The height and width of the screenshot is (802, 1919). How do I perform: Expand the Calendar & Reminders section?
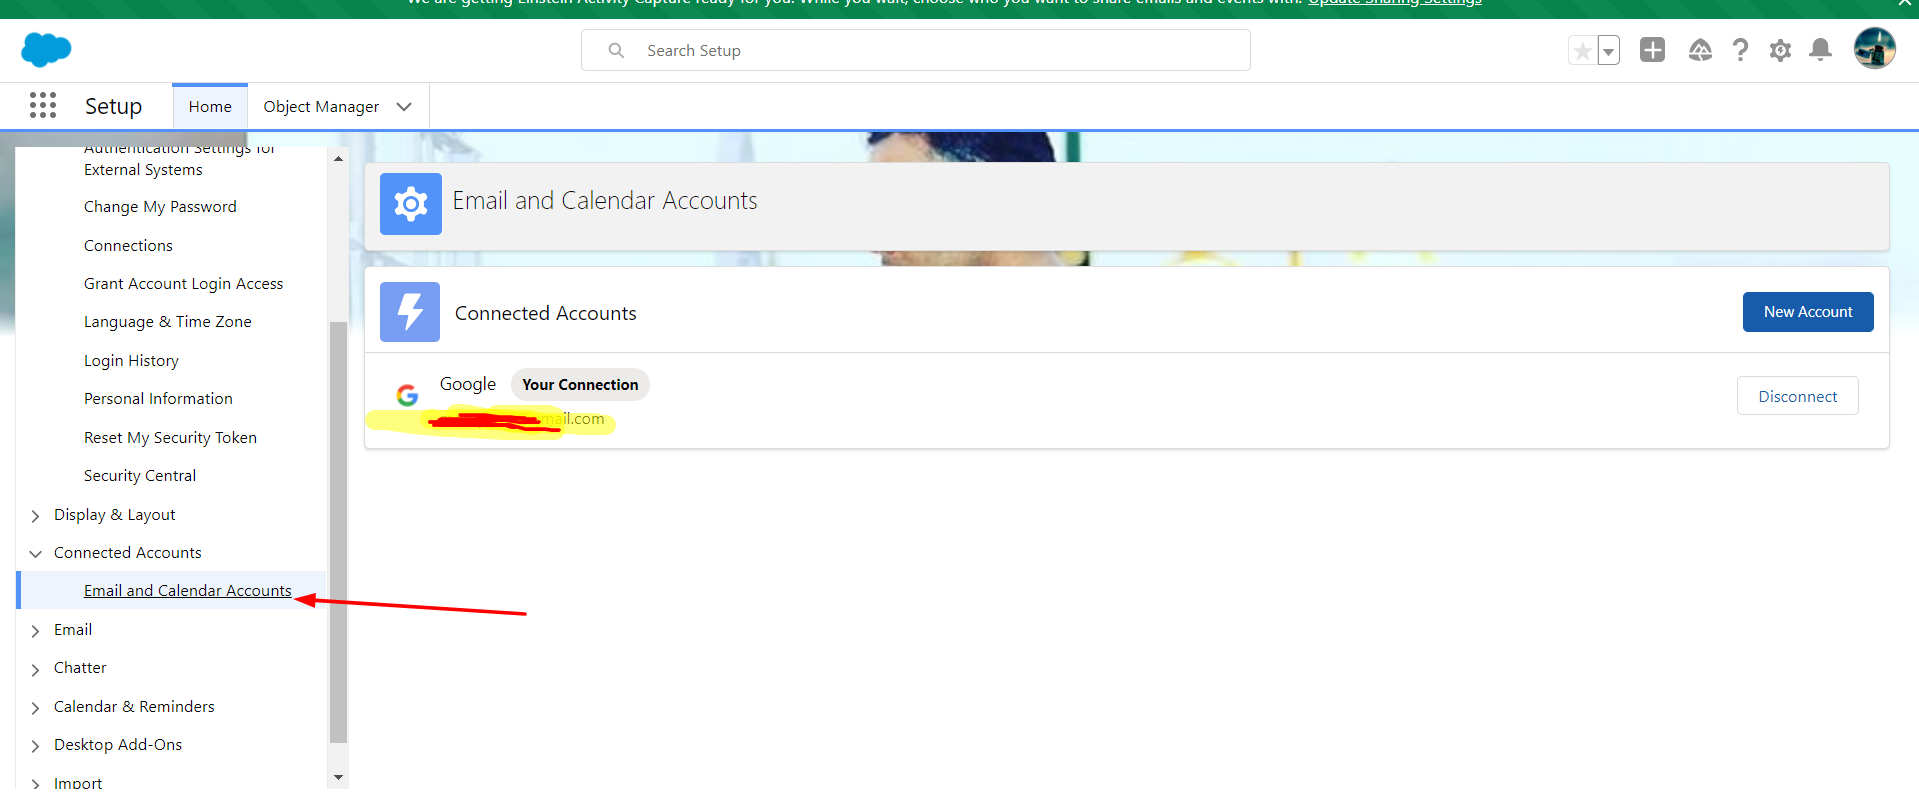pos(36,708)
